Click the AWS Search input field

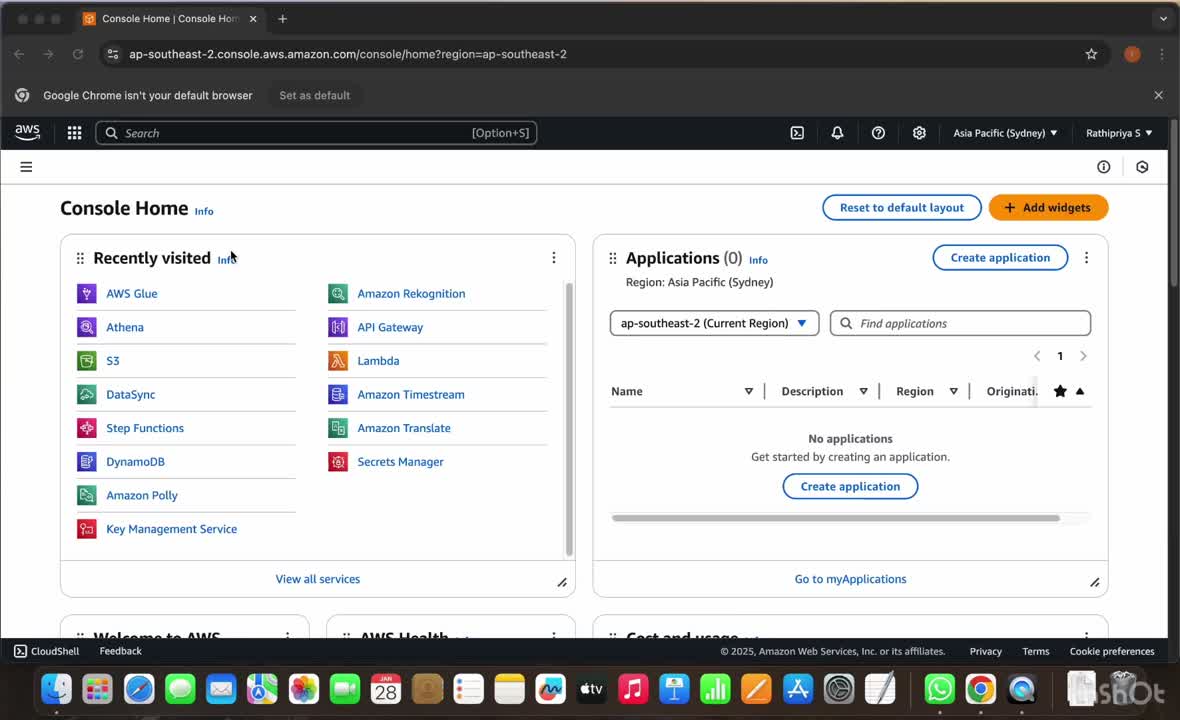point(316,133)
